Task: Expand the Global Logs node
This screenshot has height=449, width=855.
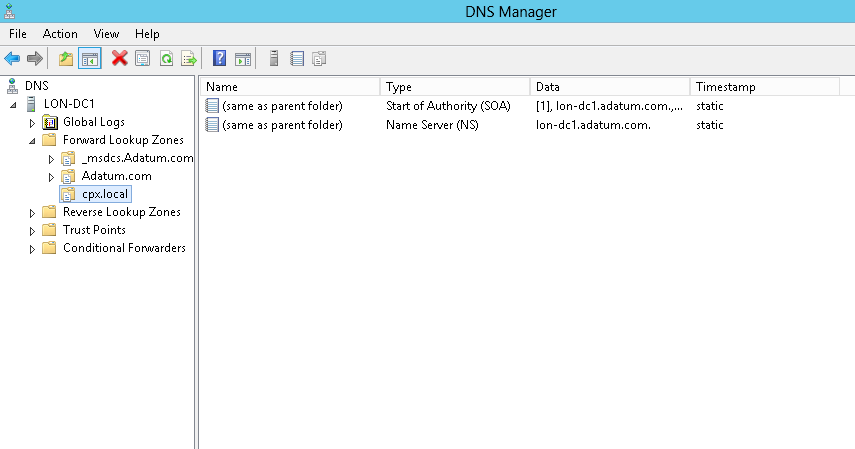Action: click(32, 123)
